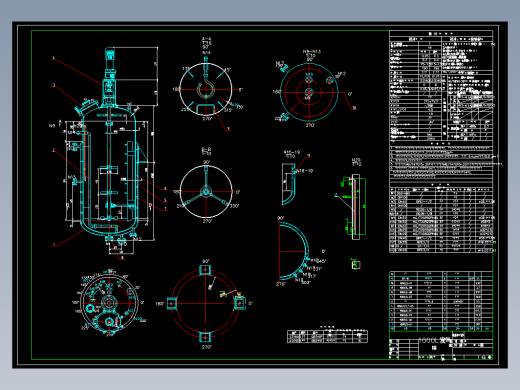Click the 270° label below the N9~N13 view
Image resolution: width=520 pixels, height=390 pixels.
click(x=310, y=125)
